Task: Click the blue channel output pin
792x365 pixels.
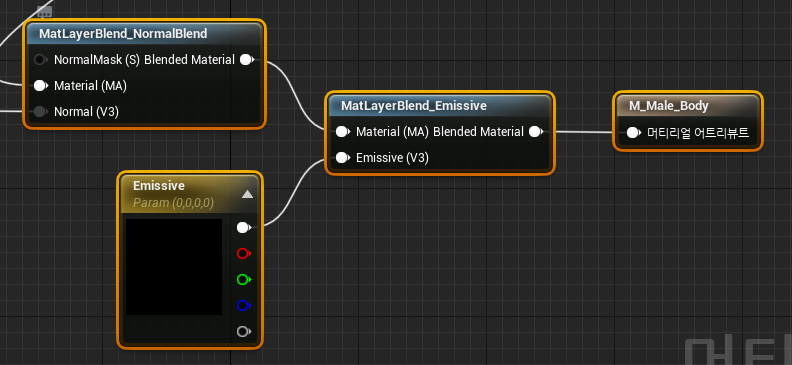Action: point(244,305)
